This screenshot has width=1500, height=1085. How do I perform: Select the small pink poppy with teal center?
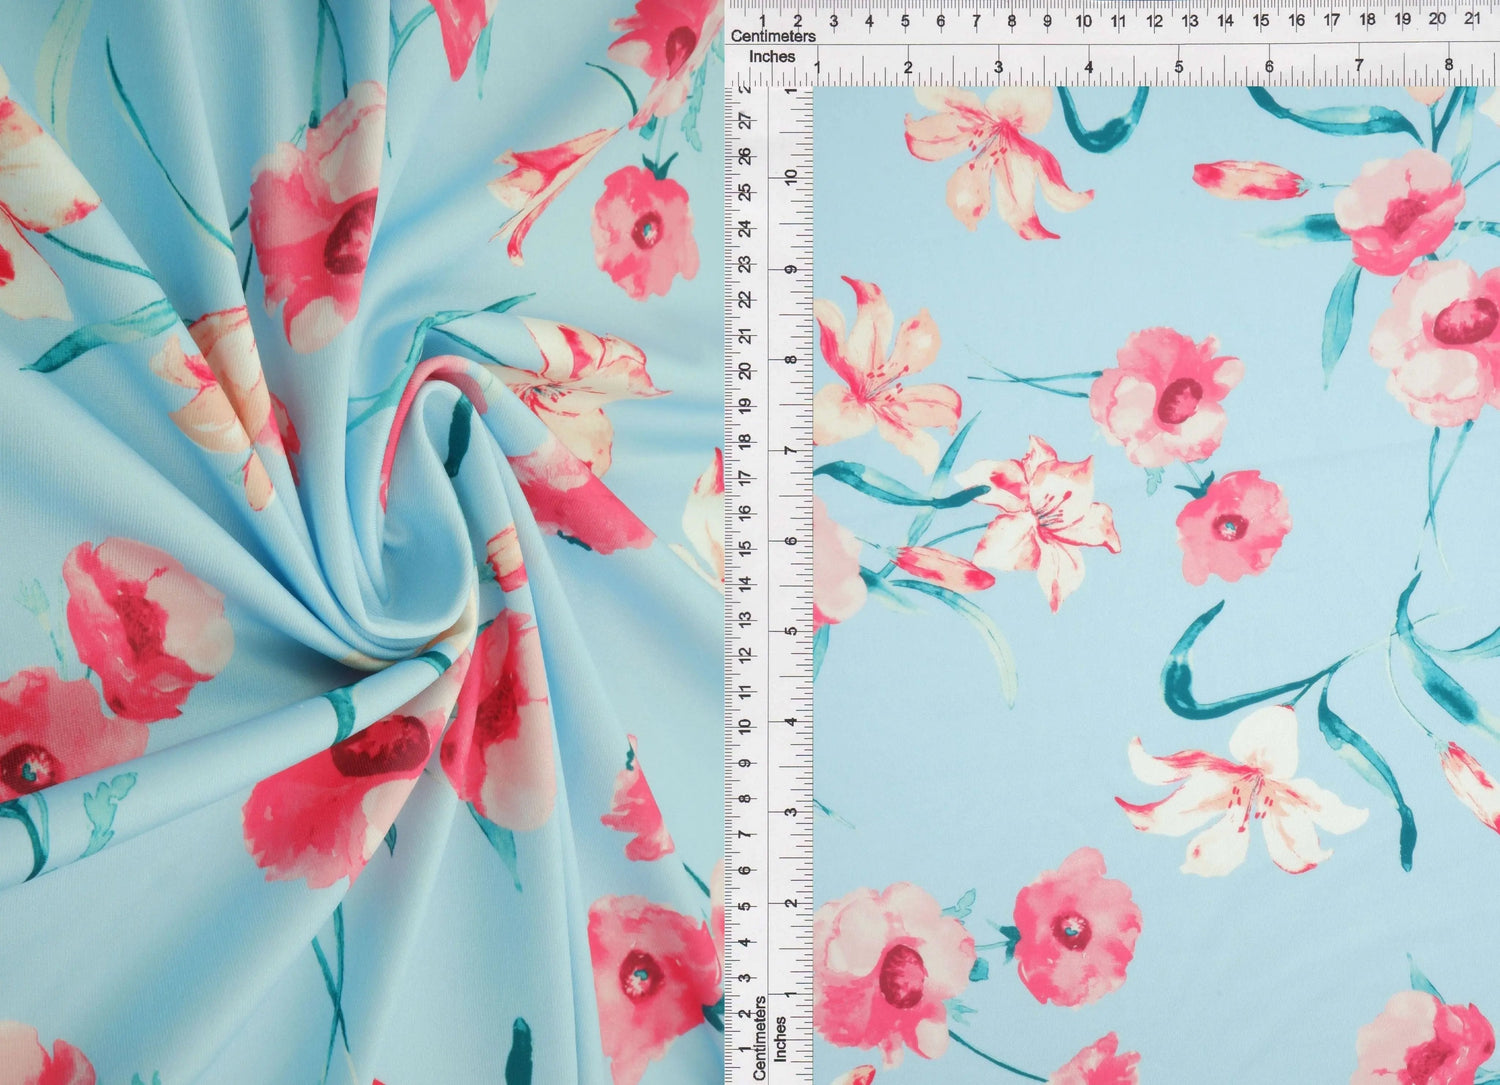click(1232, 526)
